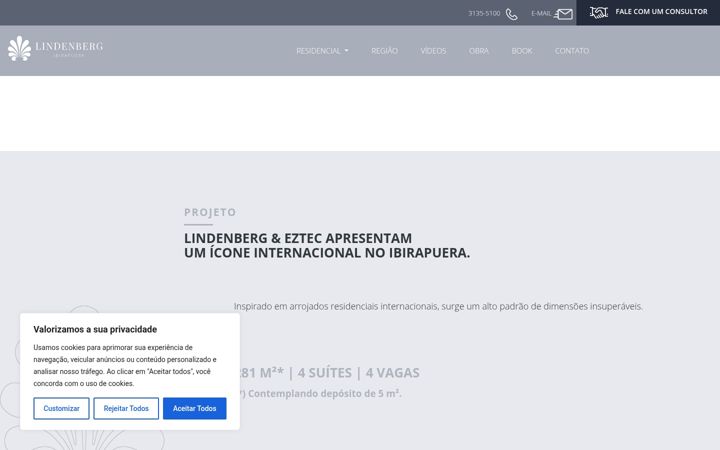Click heading line 'LINDENBERG & EZTEC APRESENTAM'
Image resolution: width=720 pixels, height=450 pixels.
point(298,238)
